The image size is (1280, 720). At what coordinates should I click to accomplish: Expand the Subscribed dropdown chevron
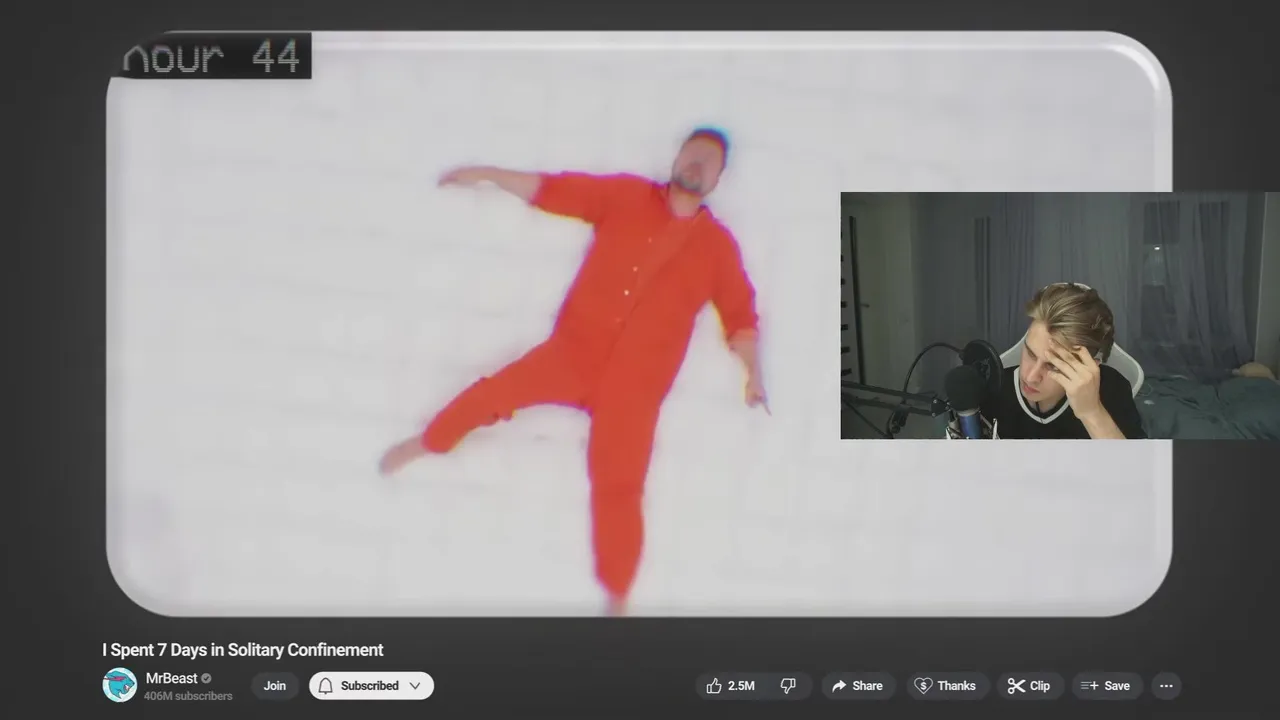[415, 686]
